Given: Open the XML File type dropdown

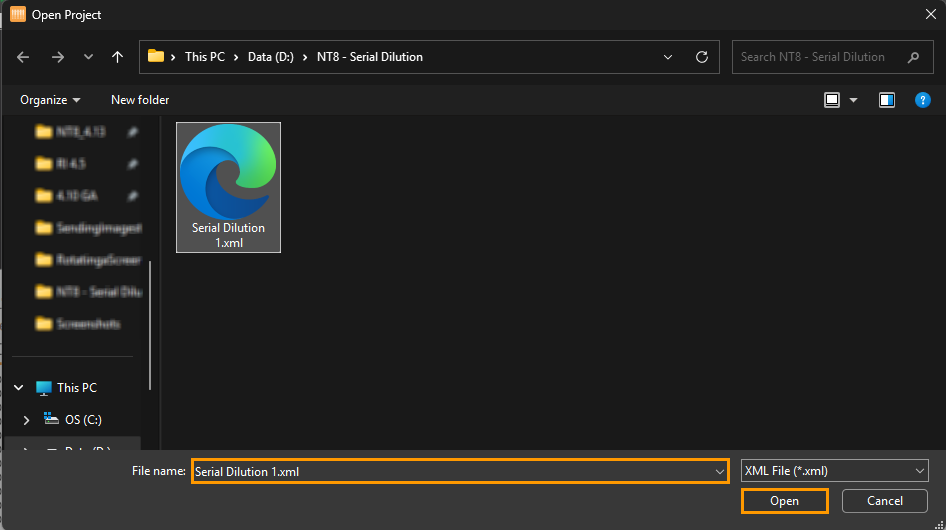Looking at the screenshot, I should coord(834,471).
